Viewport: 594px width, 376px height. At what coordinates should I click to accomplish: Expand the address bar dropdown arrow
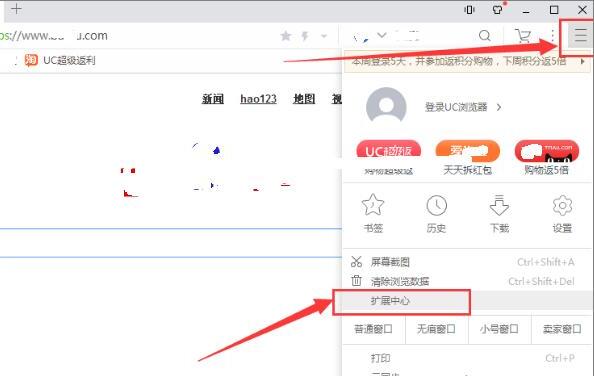[324, 36]
